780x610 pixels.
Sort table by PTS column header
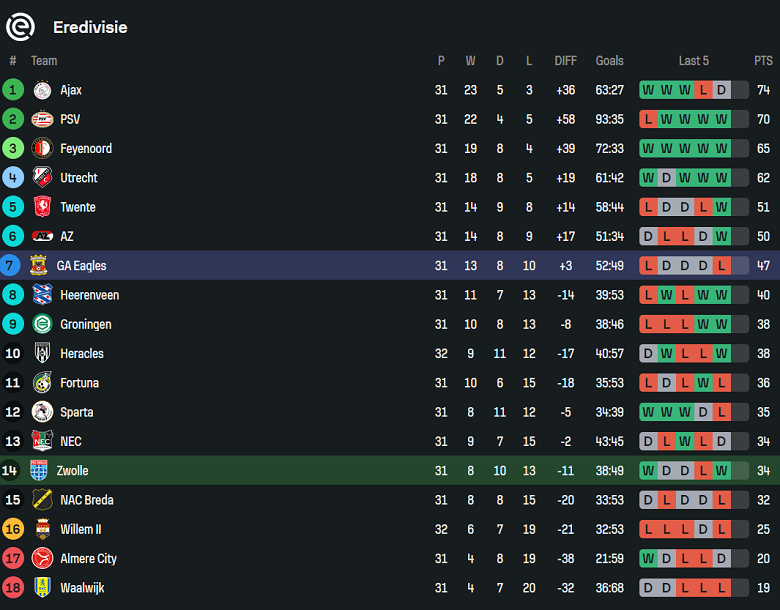[x=763, y=61]
